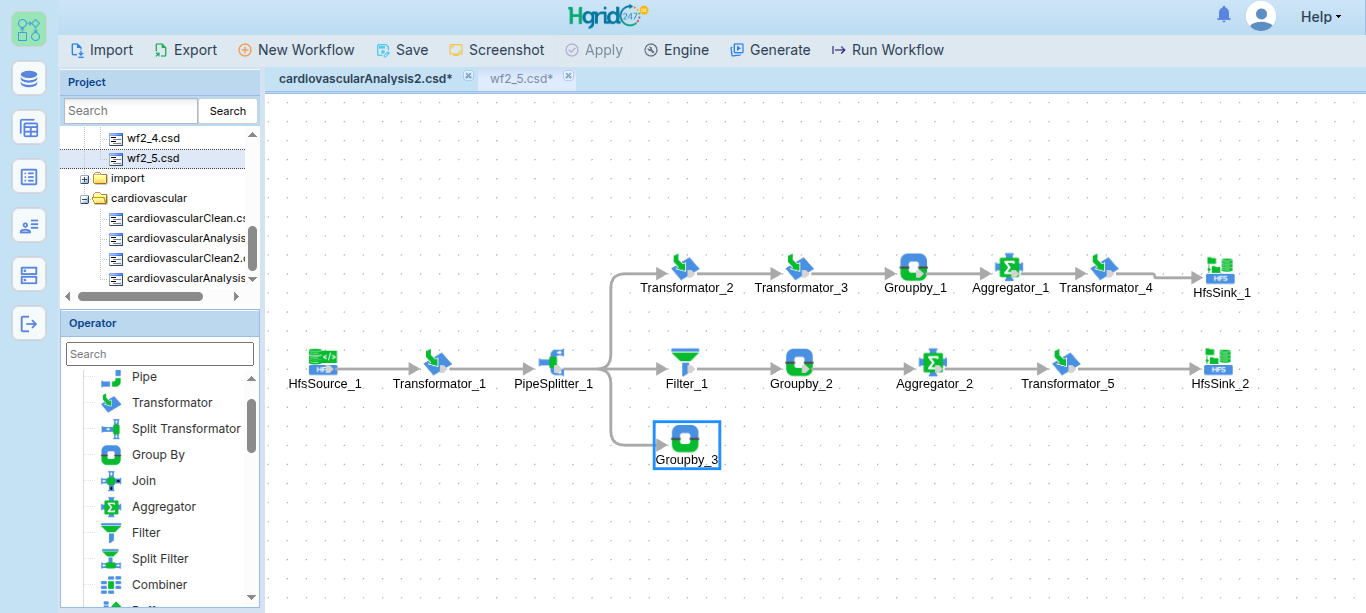Viewport: 1366px width, 613px height.
Task: Collapse the cardiovascular folder
Action: 85,199
